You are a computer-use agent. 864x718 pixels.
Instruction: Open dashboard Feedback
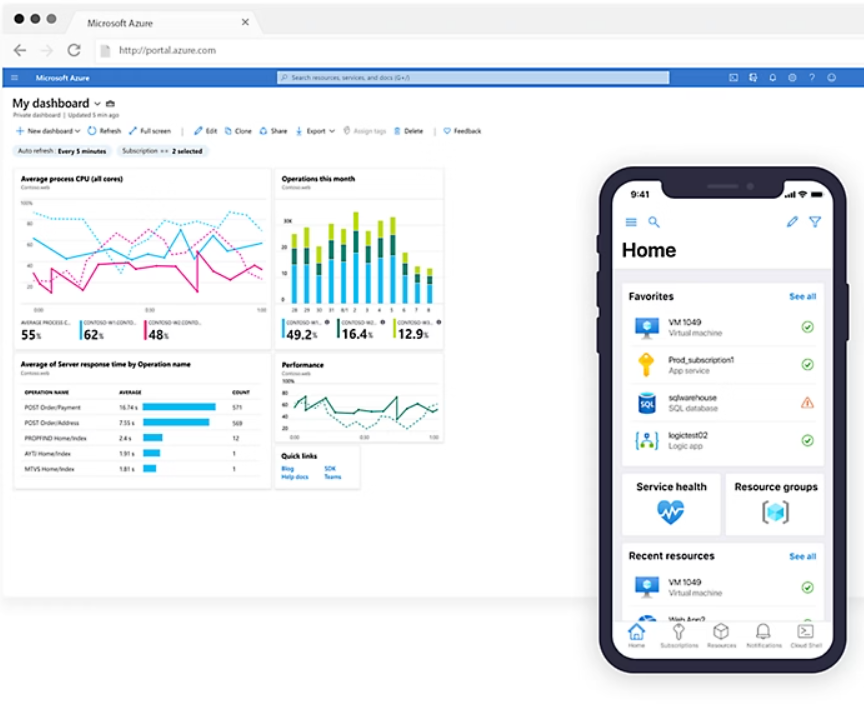coord(462,131)
